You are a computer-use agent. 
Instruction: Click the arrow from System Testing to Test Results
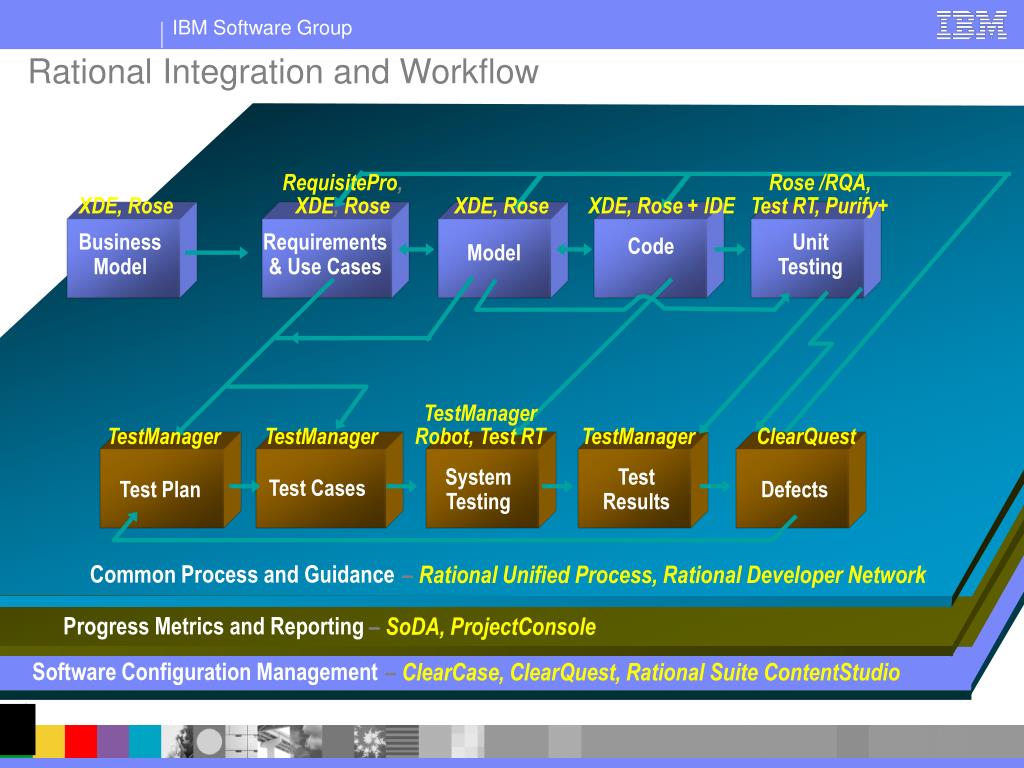coord(557,485)
